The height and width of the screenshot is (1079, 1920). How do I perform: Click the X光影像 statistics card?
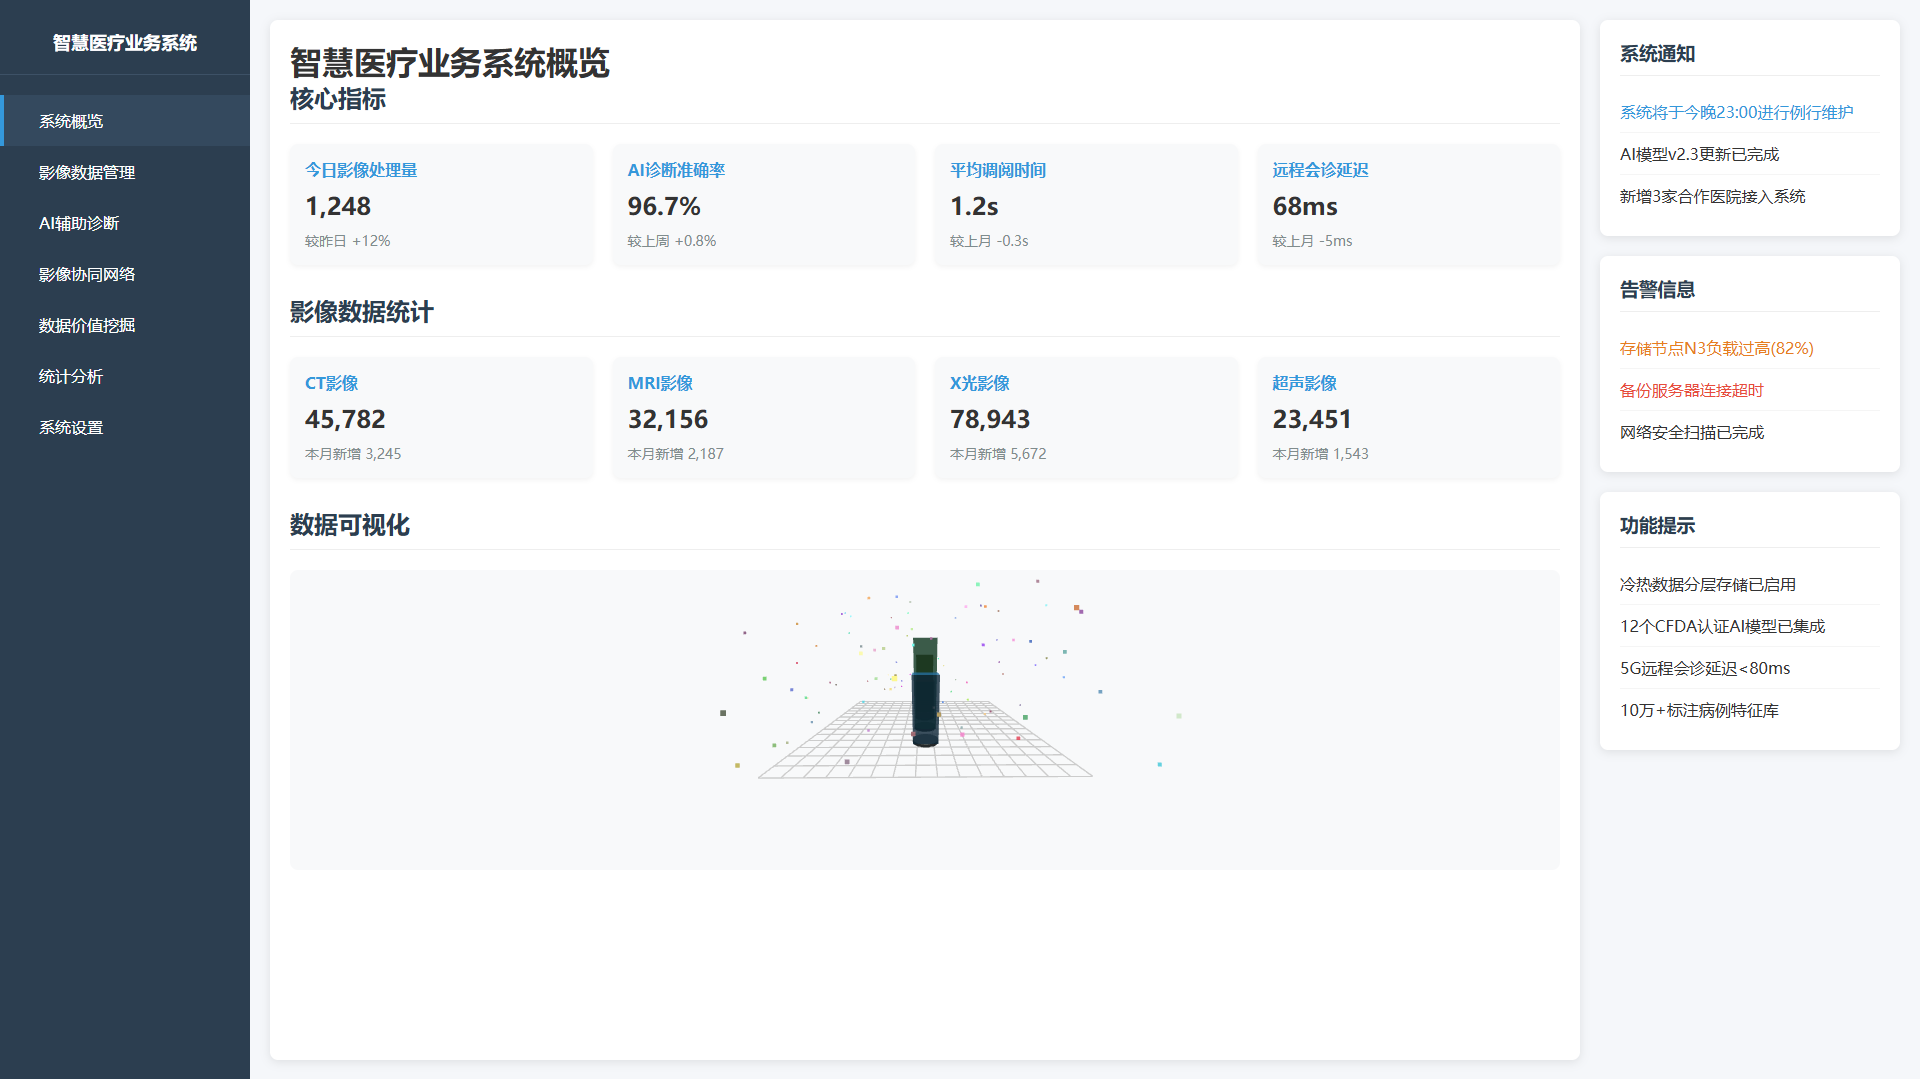pyautogui.click(x=1086, y=418)
